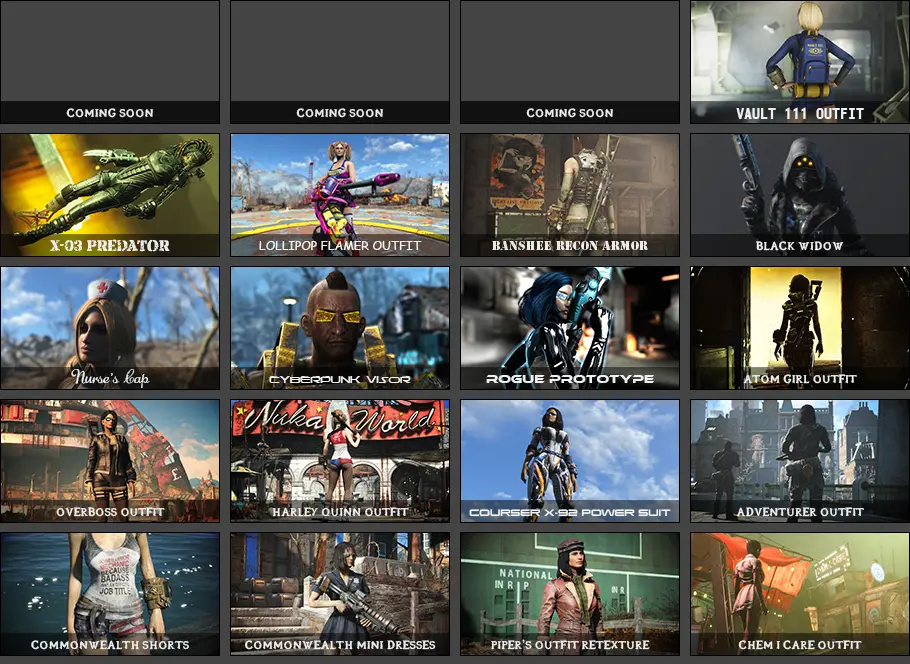This screenshot has width=910, height=664.
Task: Open the Courser X-92 Power Suit tile
Action: tap(569, 461)
